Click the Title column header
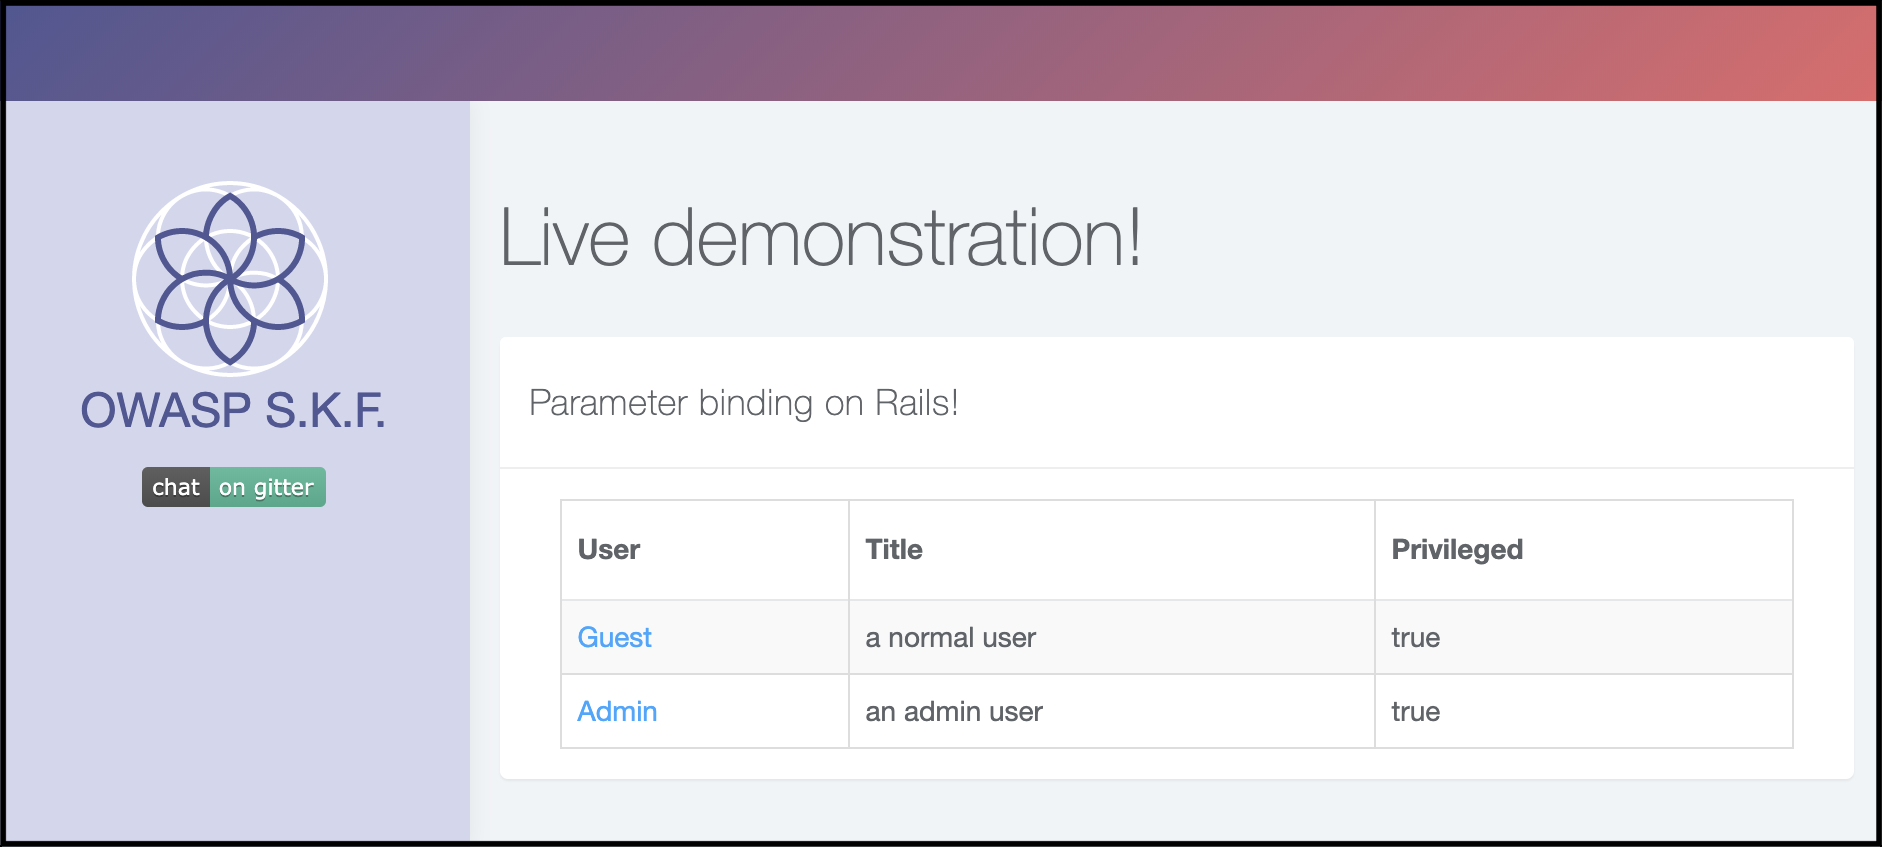This screenshot has width=1882, height=847. [x=894, y=550]
